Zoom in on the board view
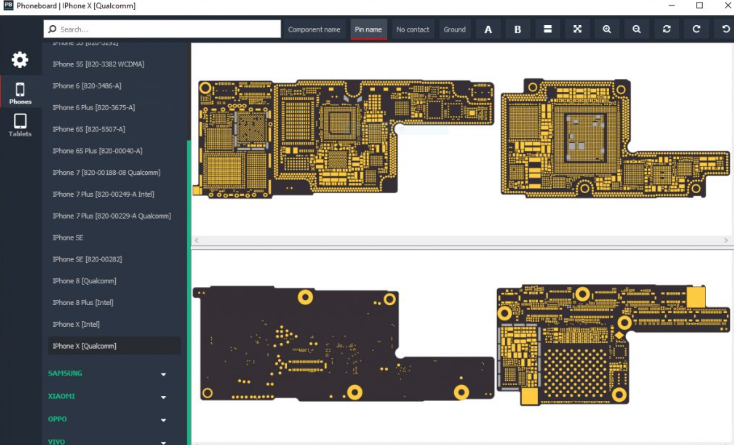Image resolution: width=734 pixels, height=445 pixels. [x=607, y=29]
